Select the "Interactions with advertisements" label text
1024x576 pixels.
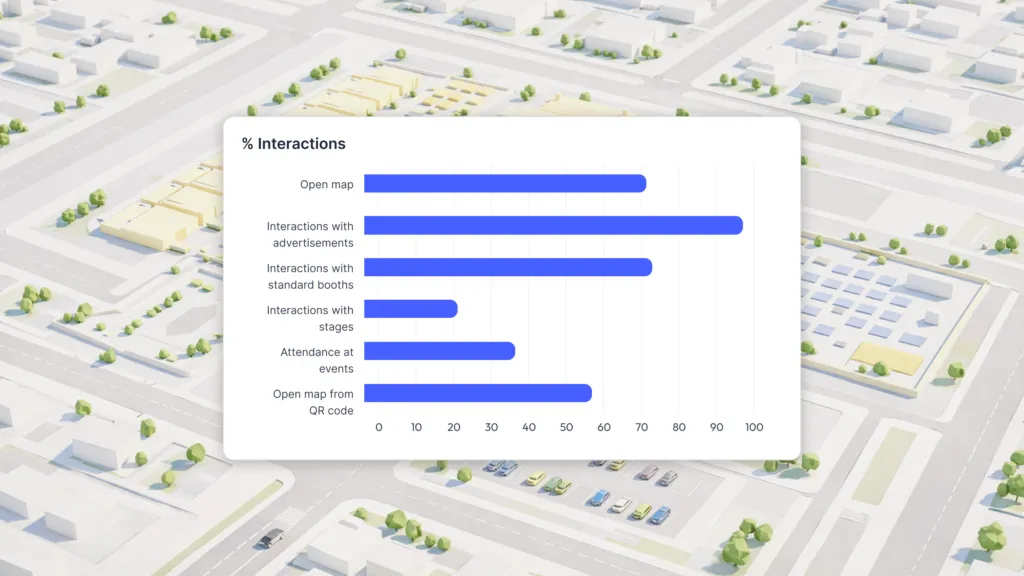310,235
